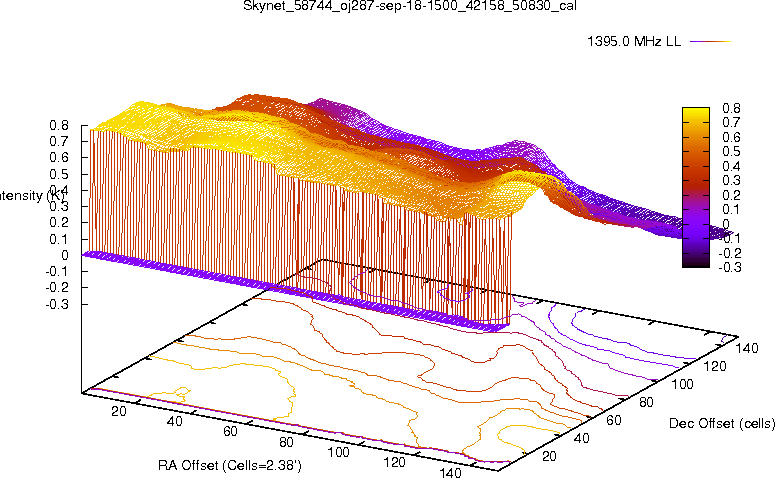Click the -0.3 tick label on the intensity axis

57,304
